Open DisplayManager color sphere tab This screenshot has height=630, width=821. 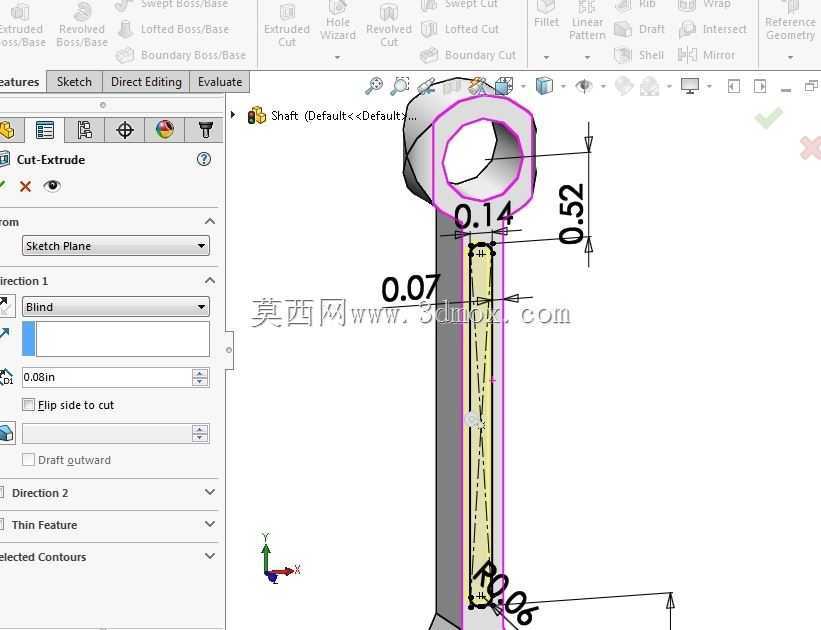pyautogui.click(x=164, y=130)
